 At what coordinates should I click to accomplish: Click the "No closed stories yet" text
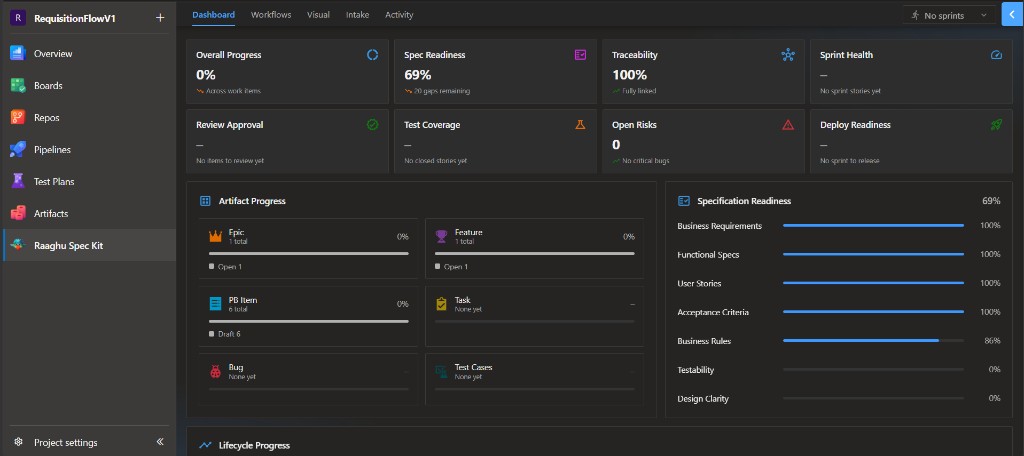click(436, 161)
